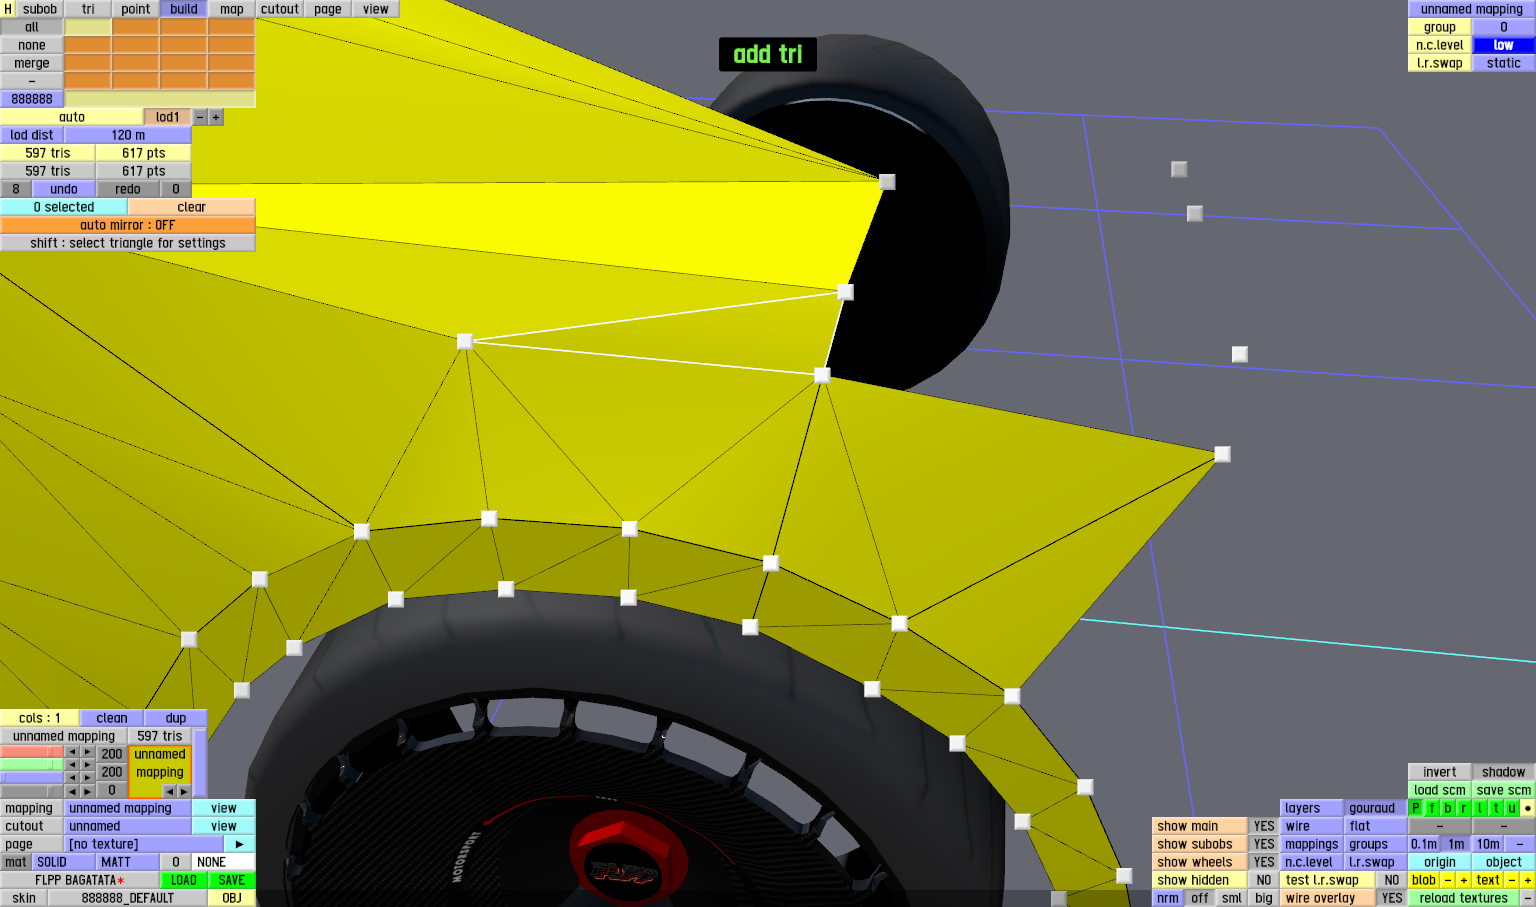
Task: Switch to the subob tab
Action: click(x=40, y=9)
